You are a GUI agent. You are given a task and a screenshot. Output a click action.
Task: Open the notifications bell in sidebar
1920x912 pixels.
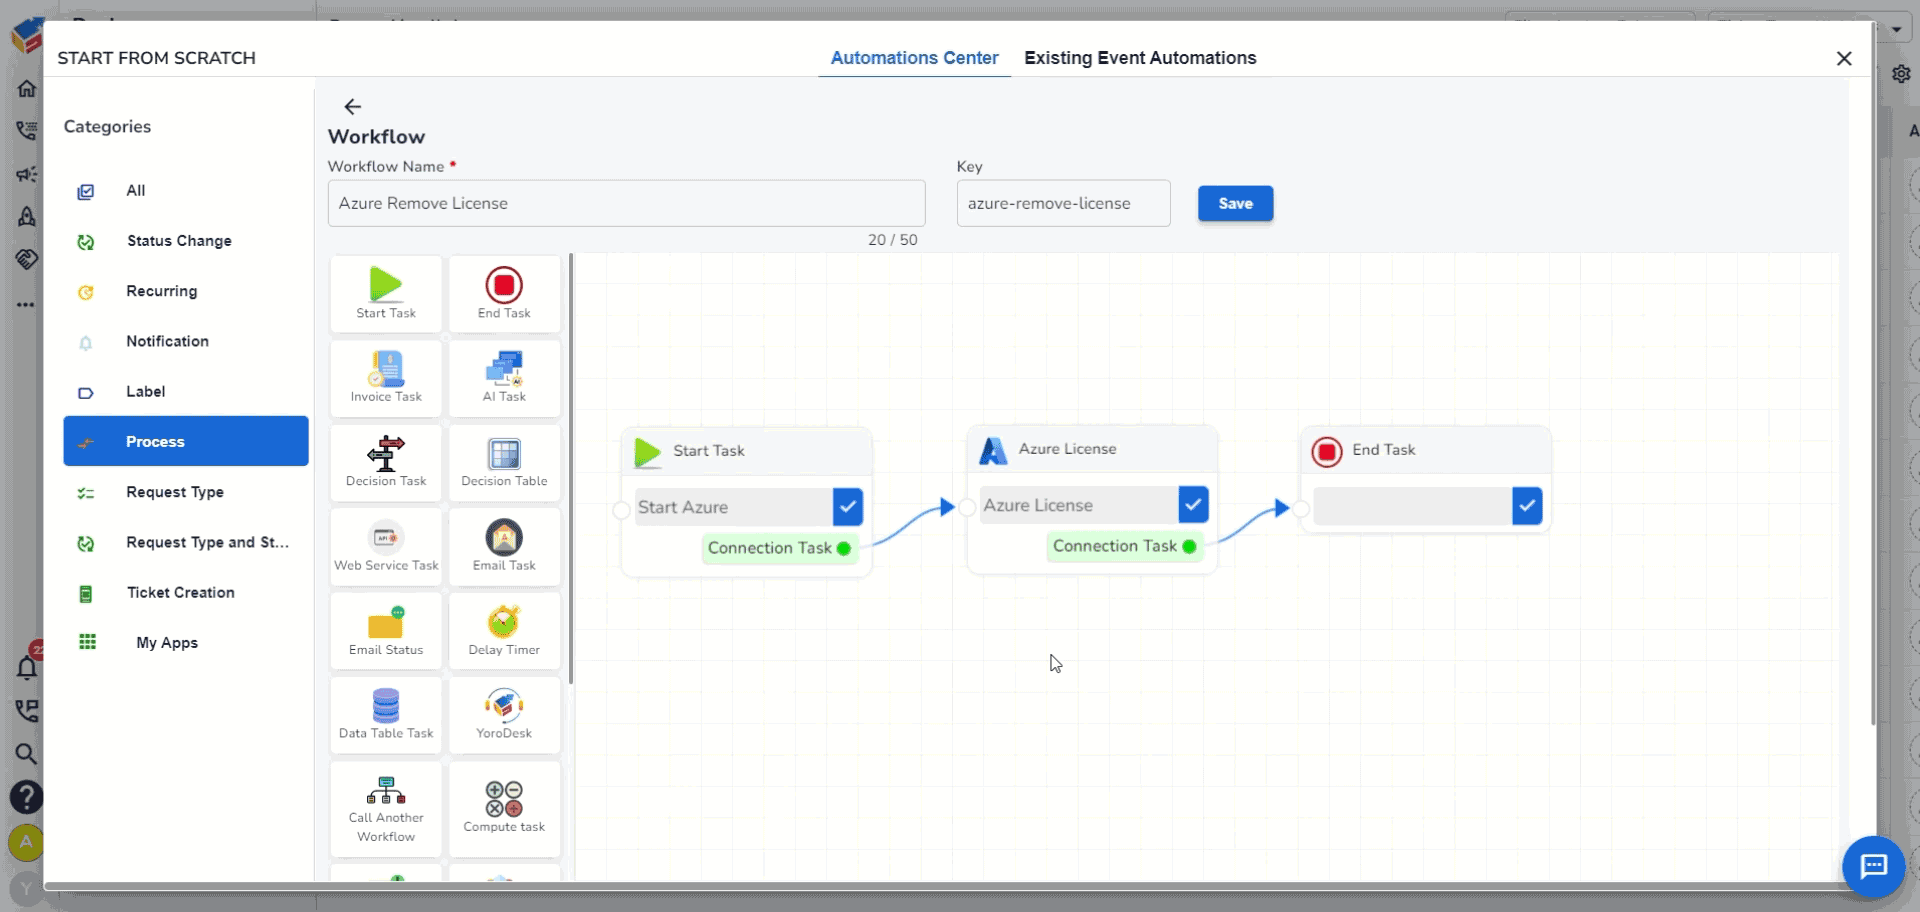tap(27, 667)
